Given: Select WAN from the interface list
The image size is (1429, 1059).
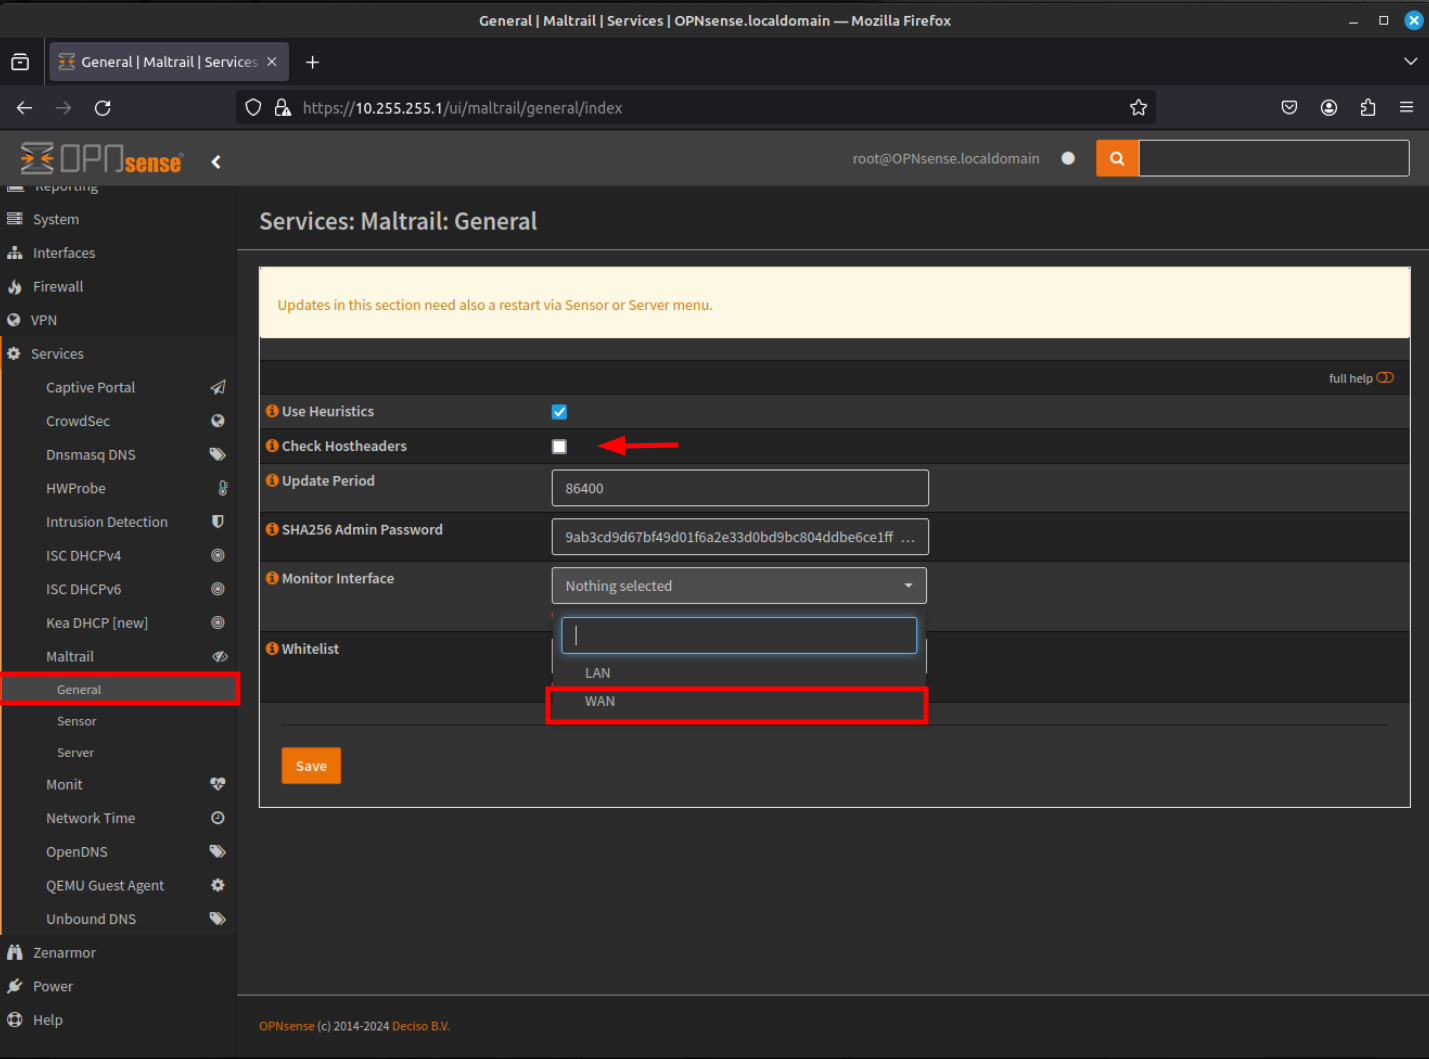Looking at the screenshot, I should tap(739, 702).
